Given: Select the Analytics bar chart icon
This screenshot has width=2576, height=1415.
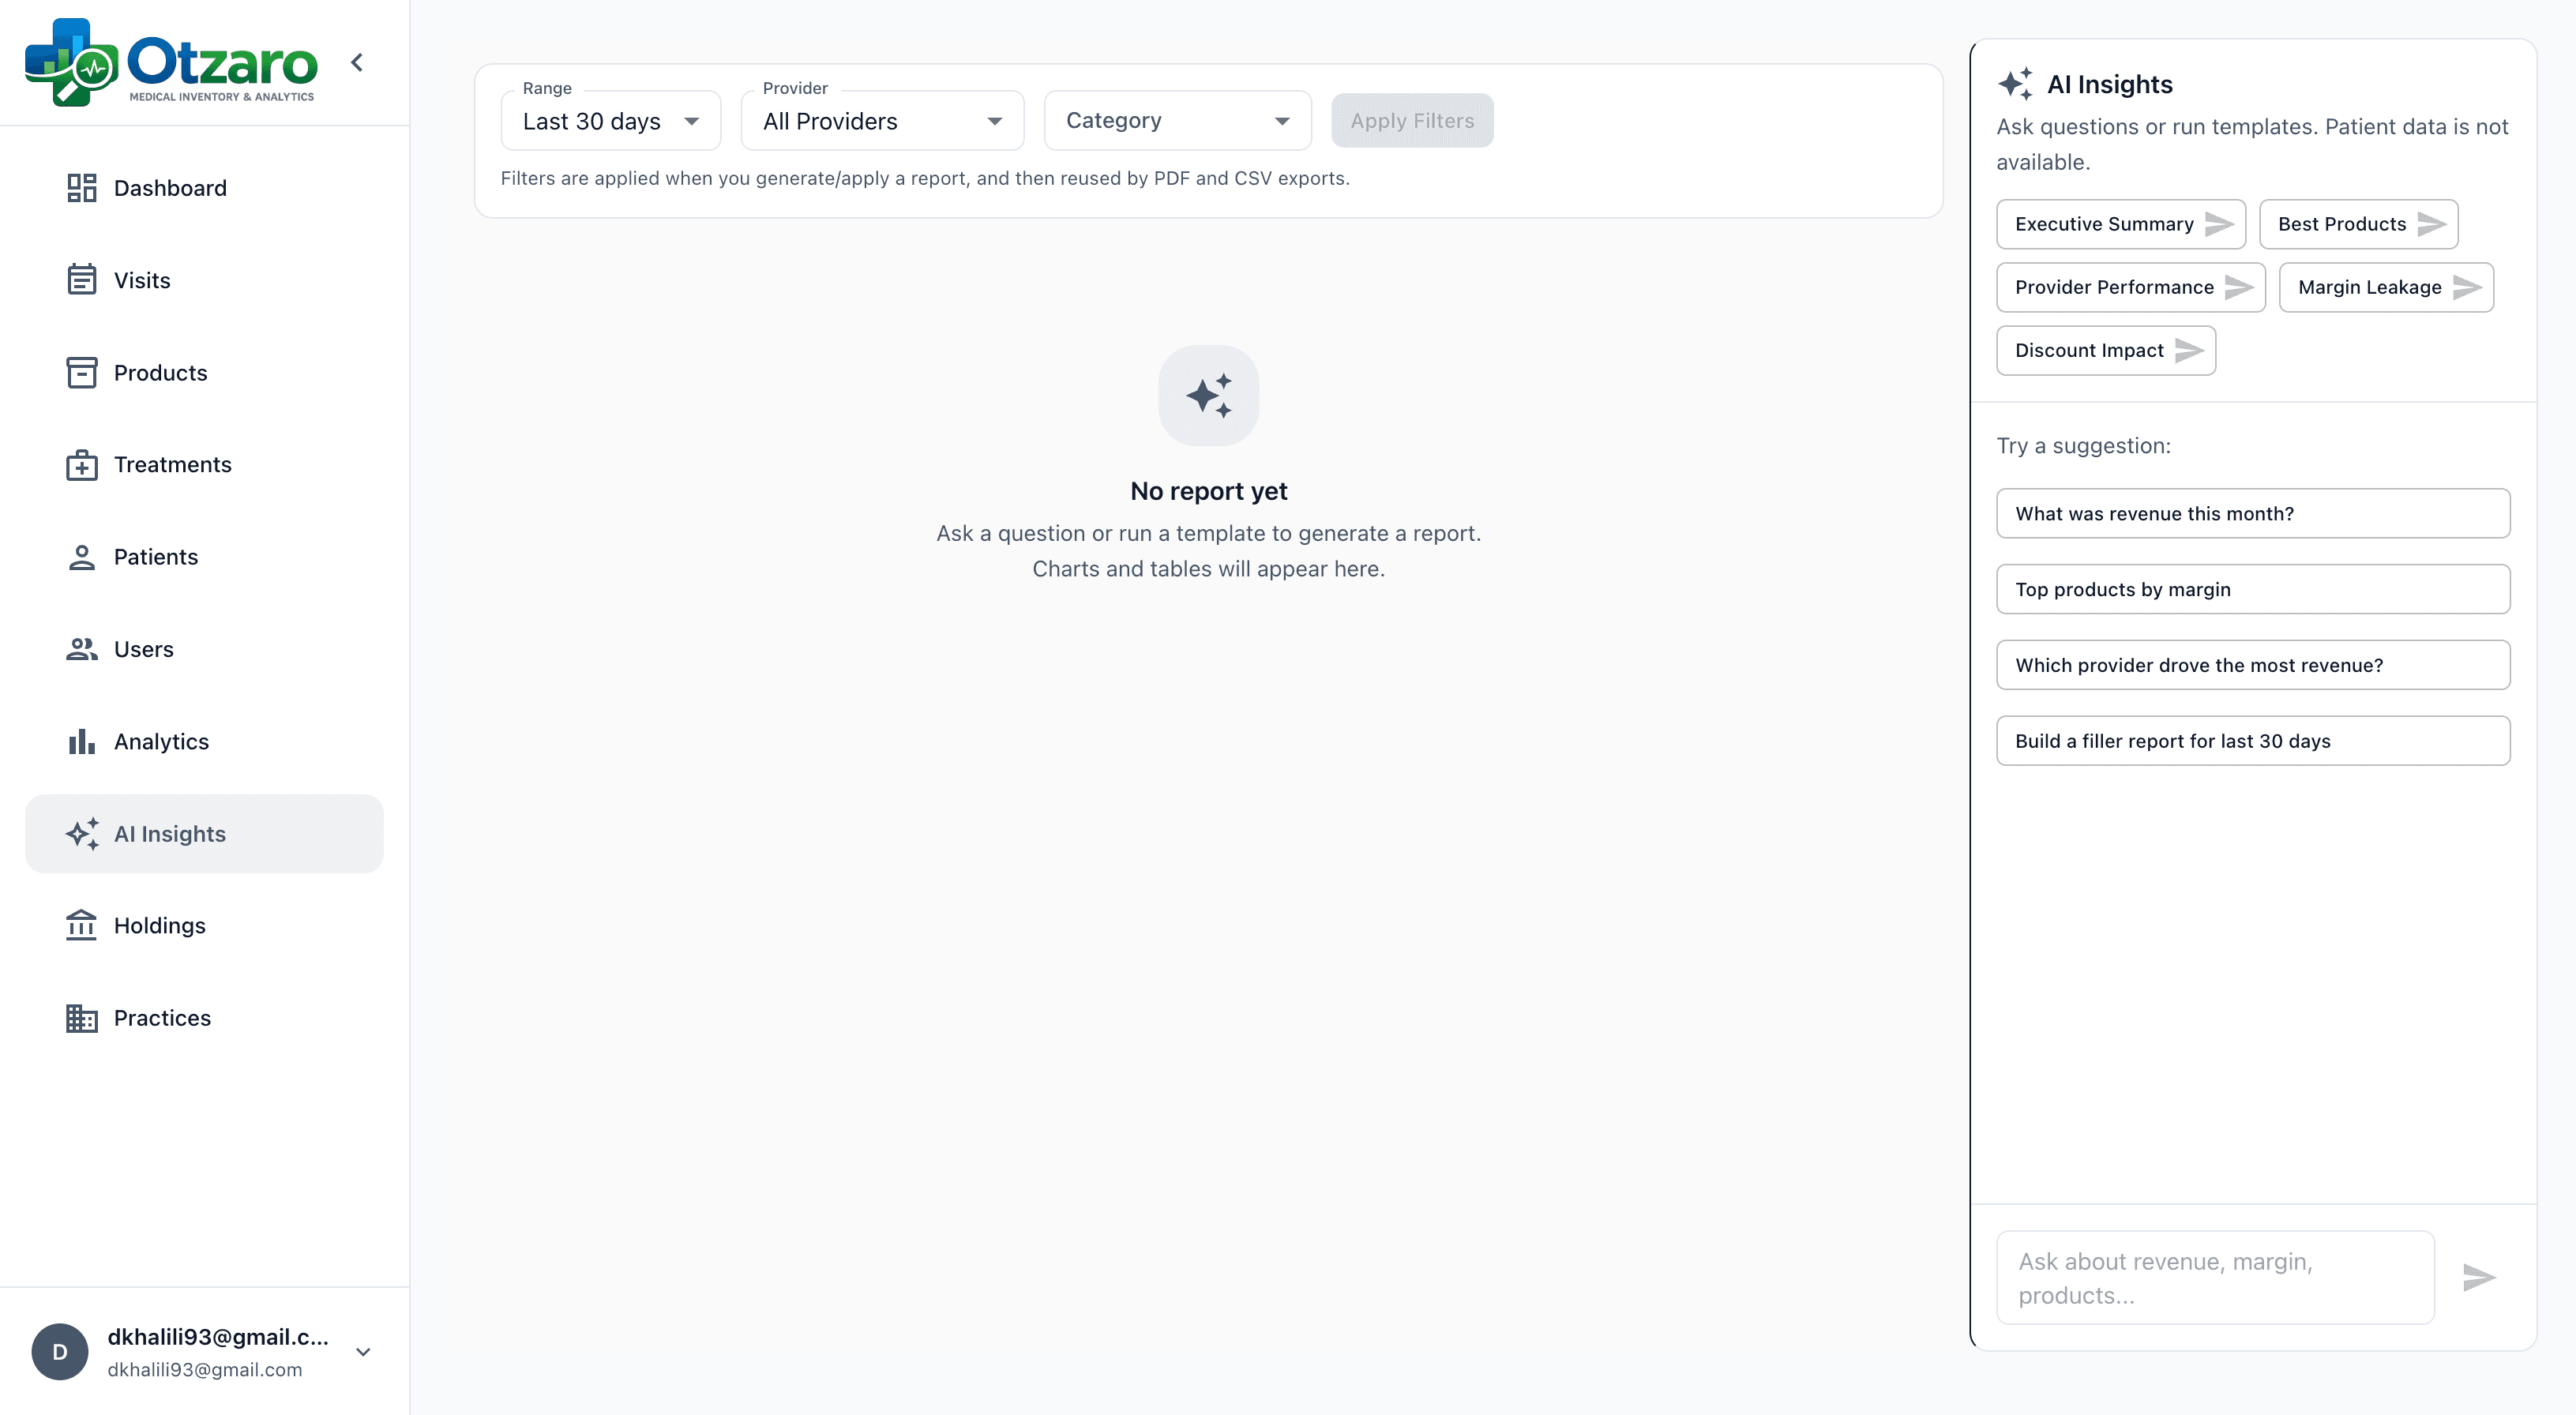Looking at the screenshot, I should point(81,740).
